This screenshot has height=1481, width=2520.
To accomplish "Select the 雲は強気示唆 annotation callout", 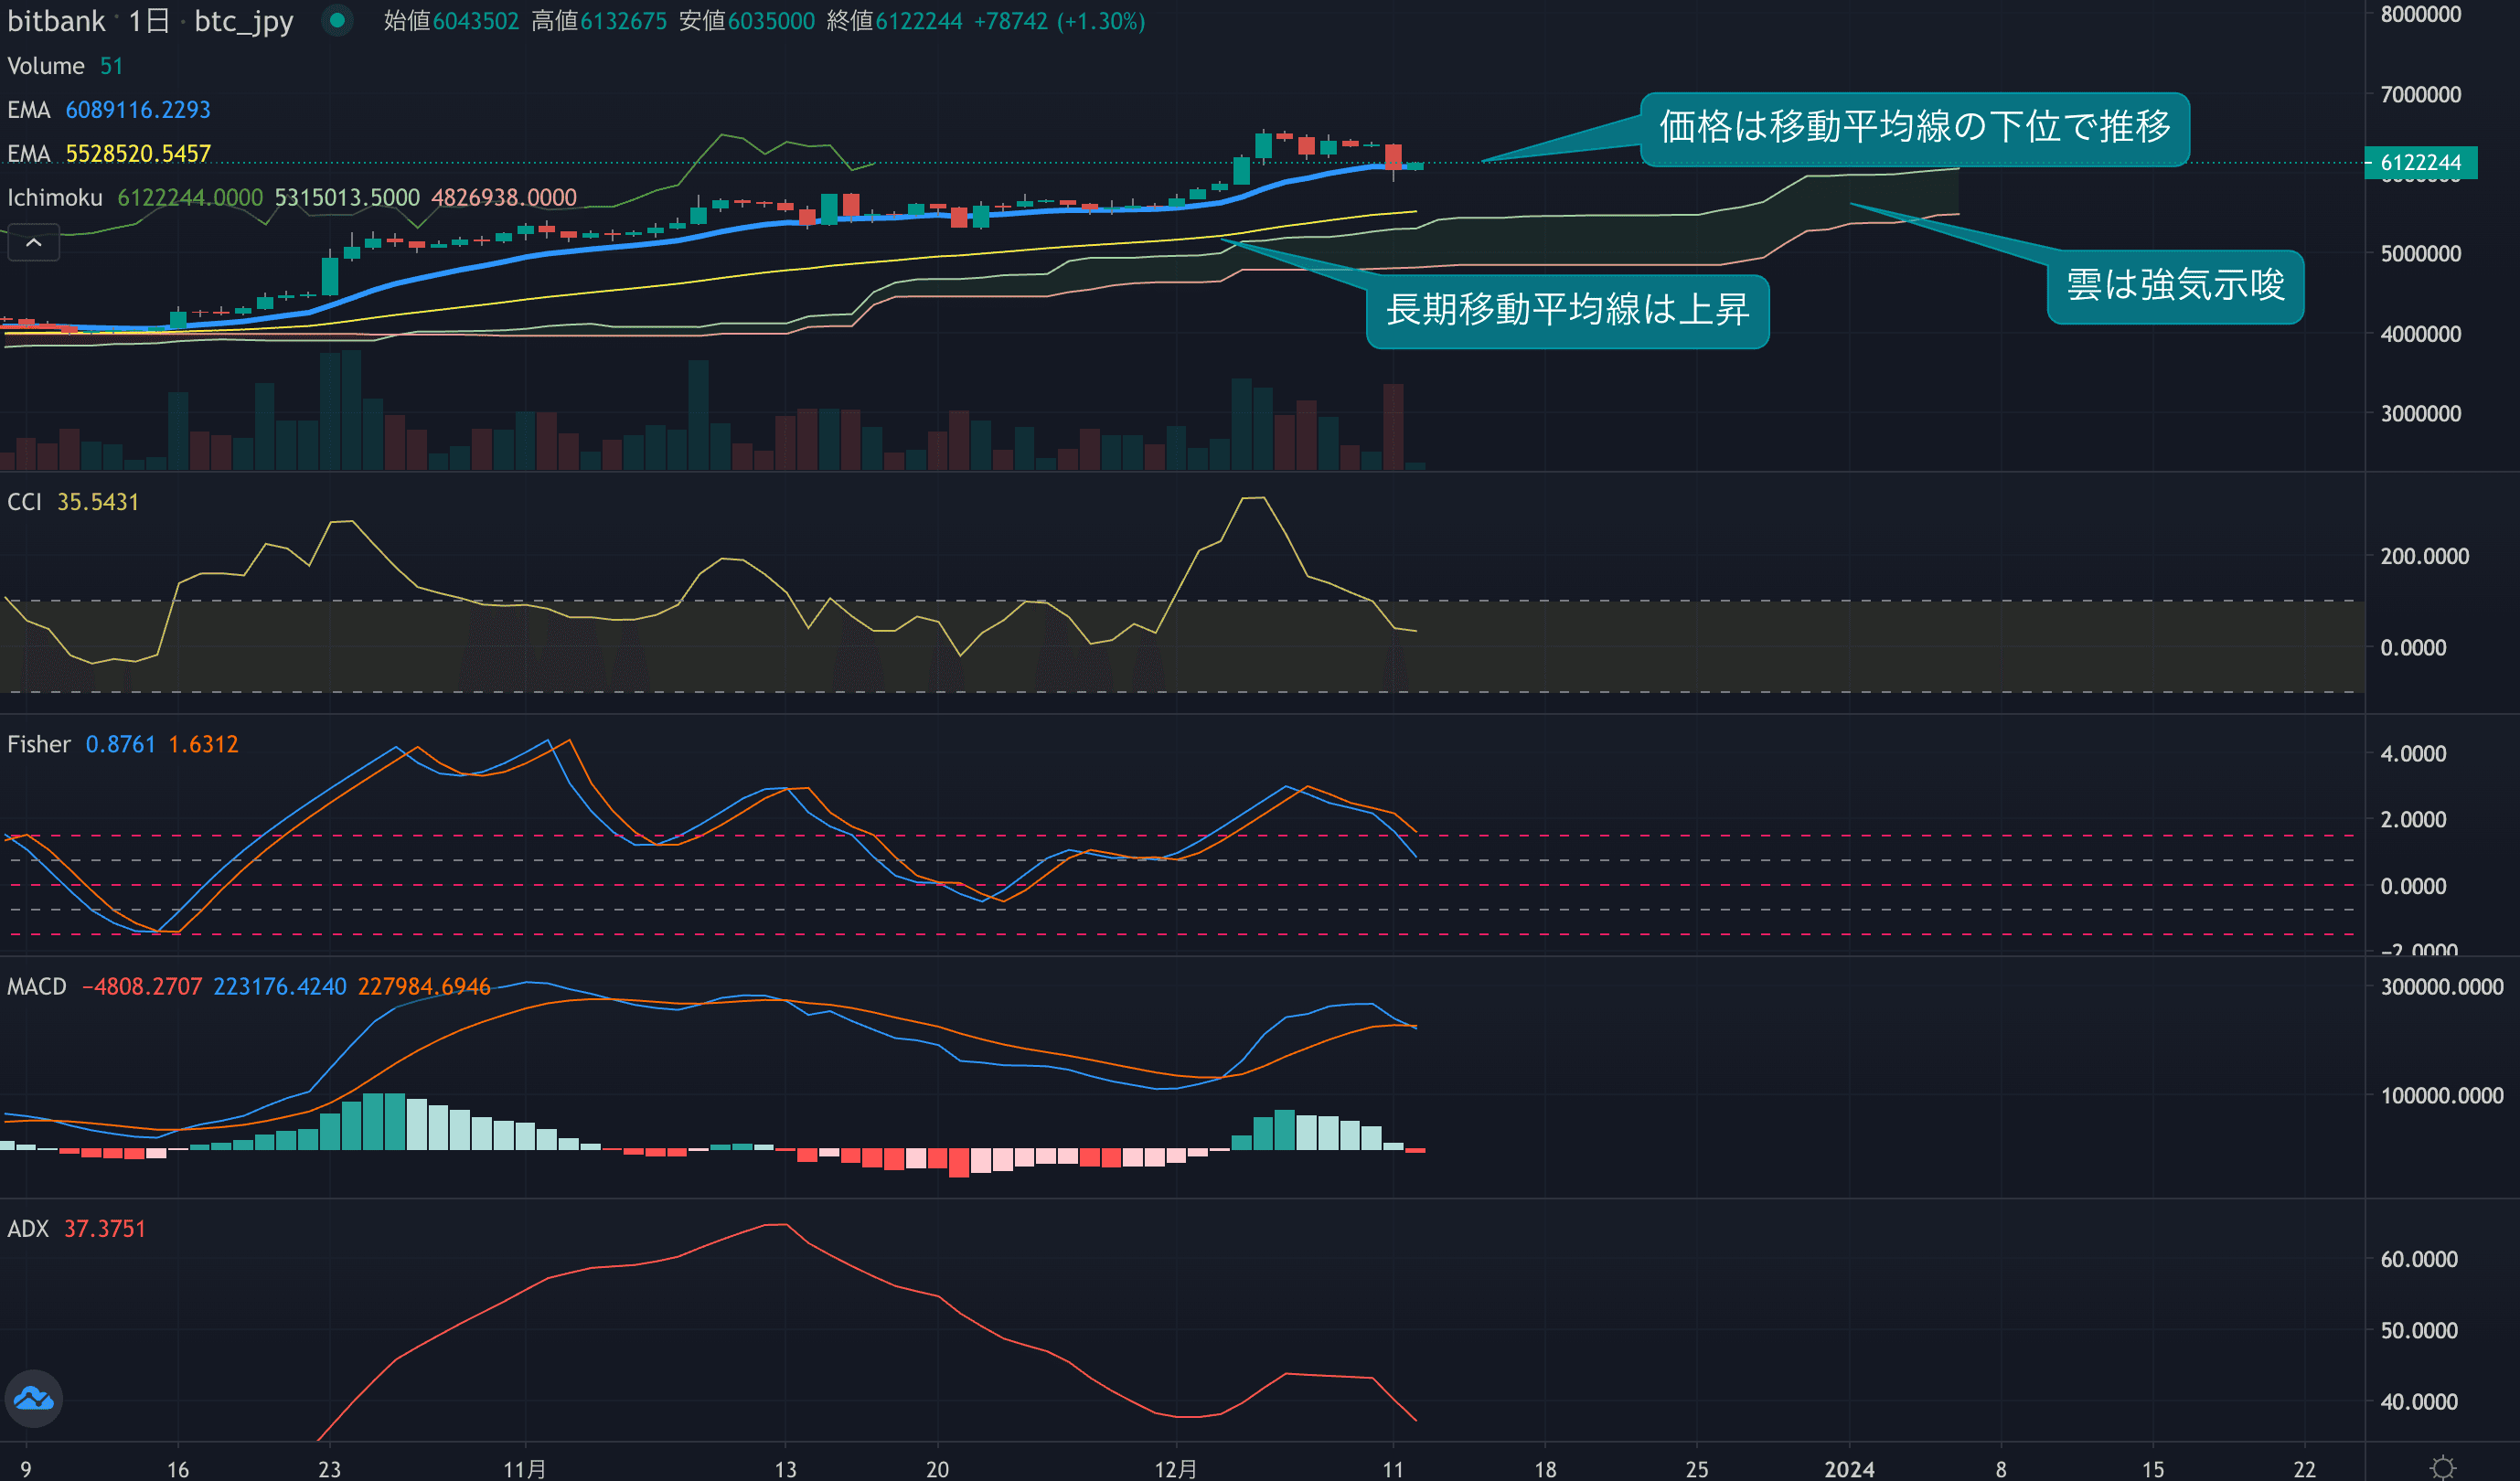I will tap(2175, 286).
